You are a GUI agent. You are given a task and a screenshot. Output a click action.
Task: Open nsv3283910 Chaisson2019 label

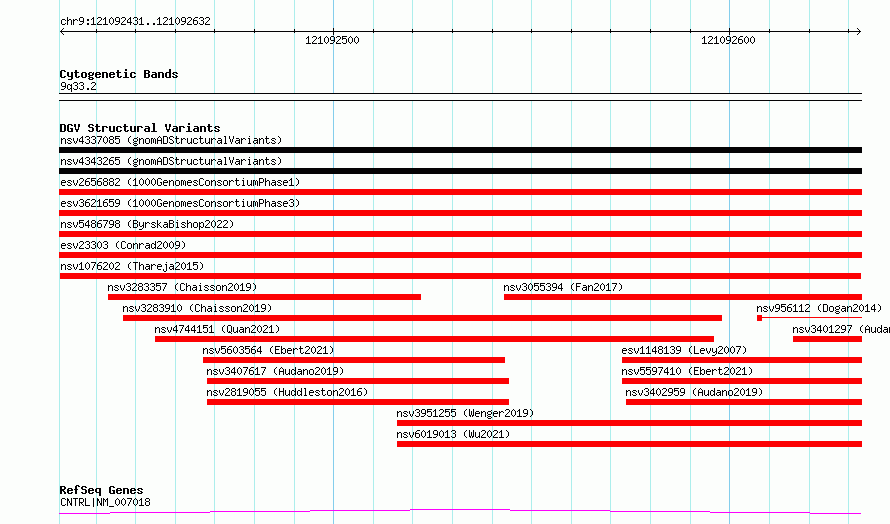197,308
